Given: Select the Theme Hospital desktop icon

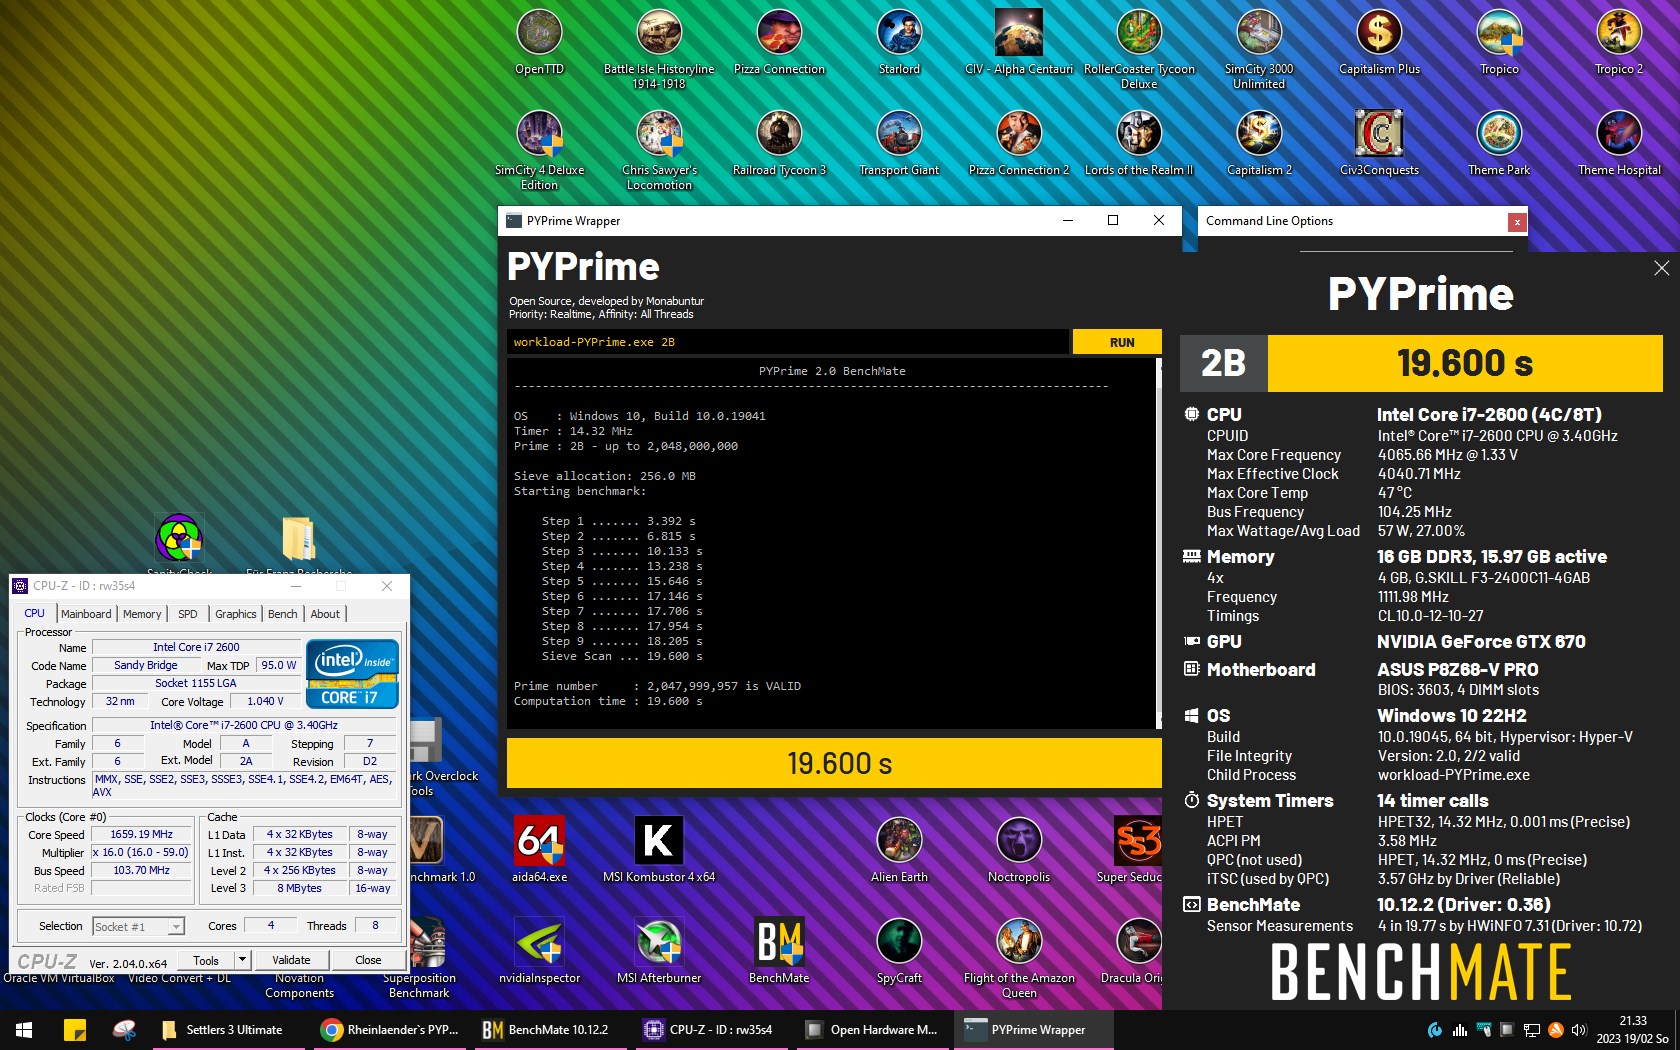Looking at the screenshot, I should coord(1619,143).
